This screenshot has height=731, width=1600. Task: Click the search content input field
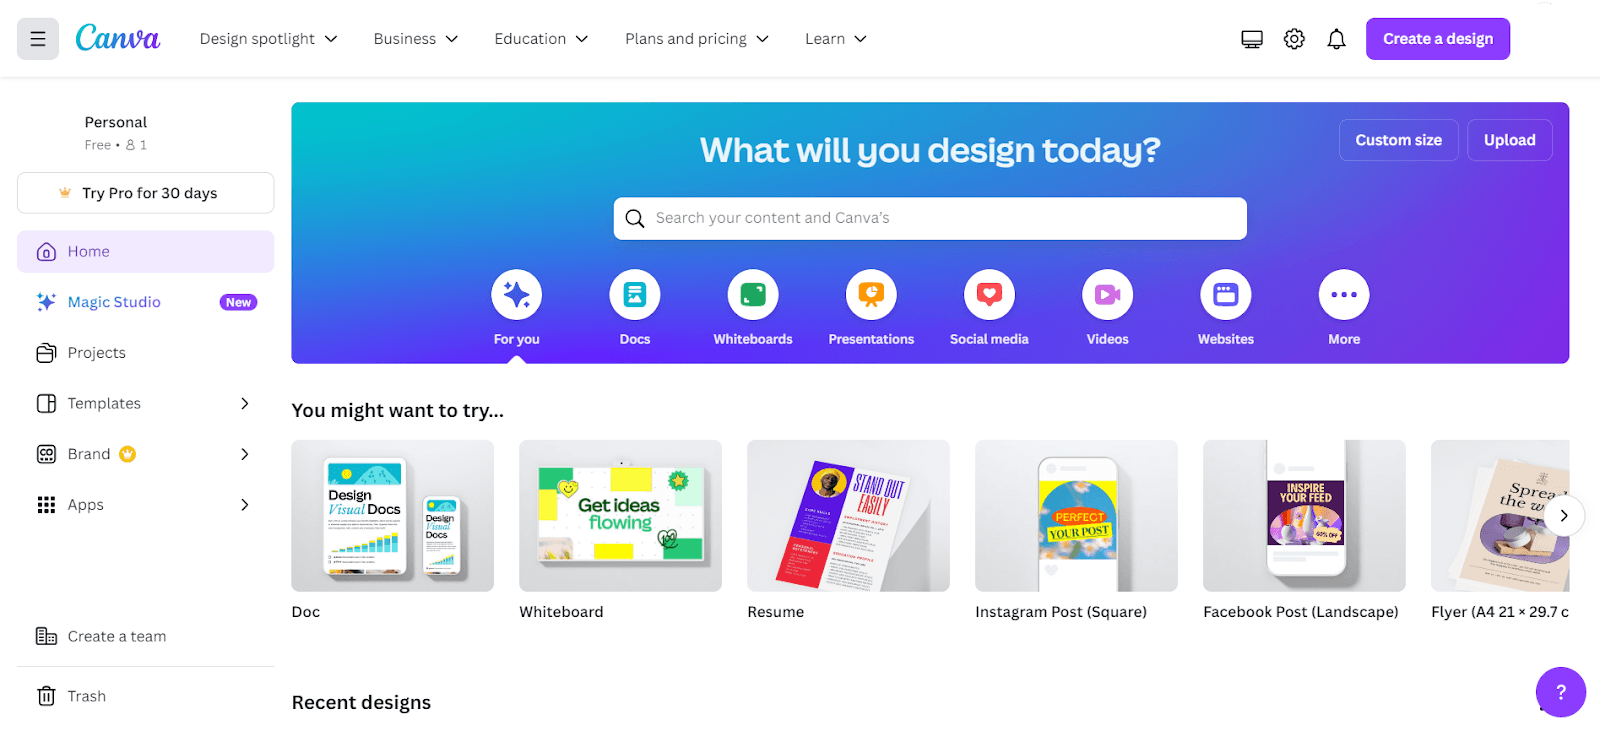[x=930, y=218]
